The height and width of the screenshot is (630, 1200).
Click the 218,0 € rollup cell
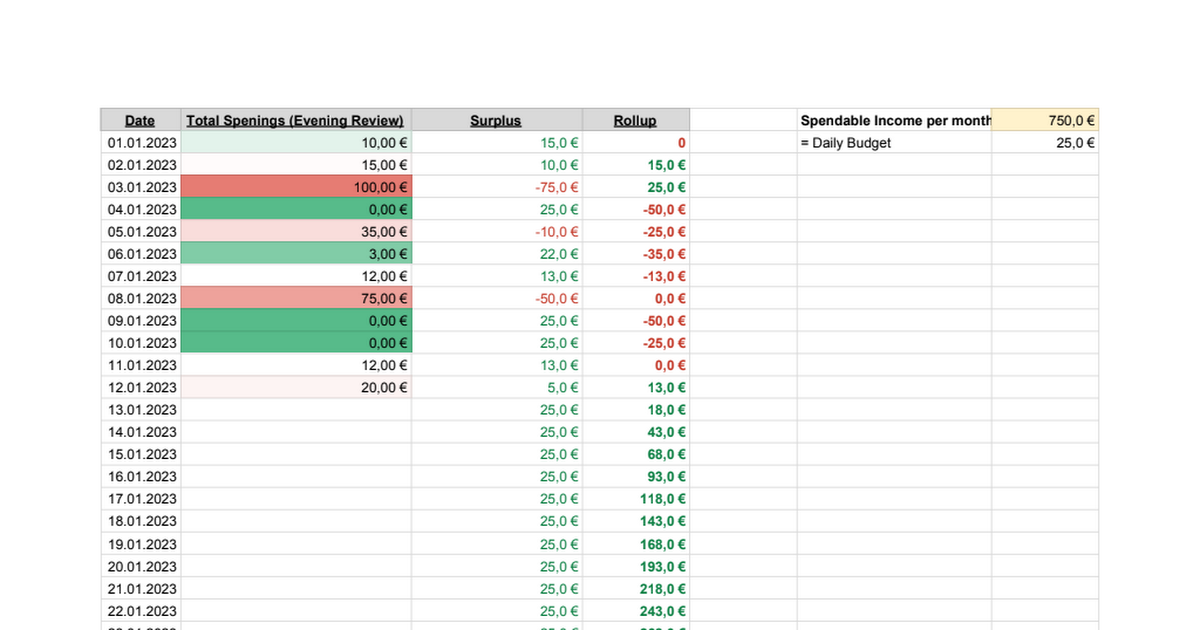coord(635,589)
